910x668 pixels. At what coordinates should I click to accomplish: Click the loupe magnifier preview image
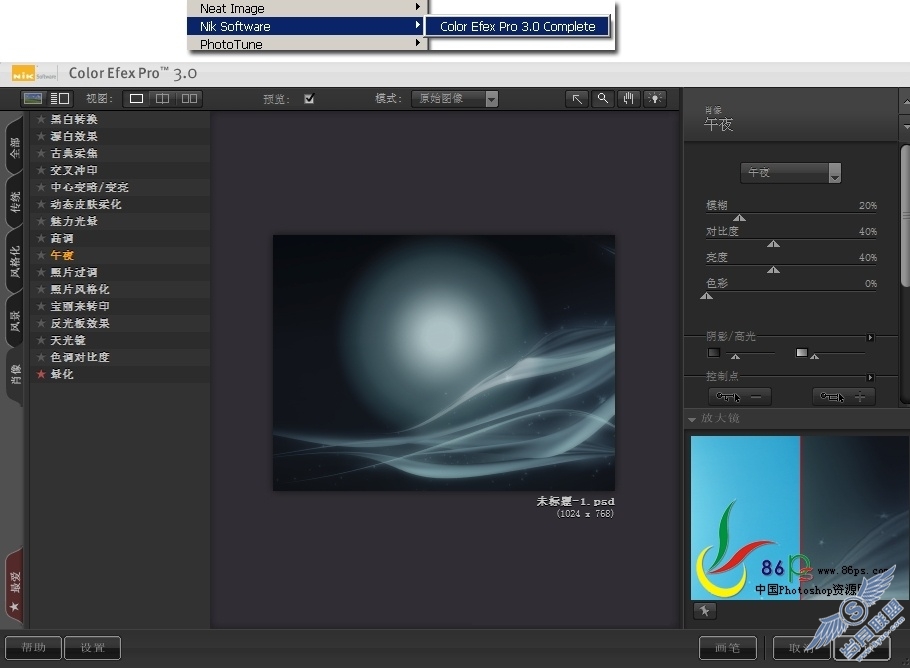pyautogui.click(x=800, y=518)
